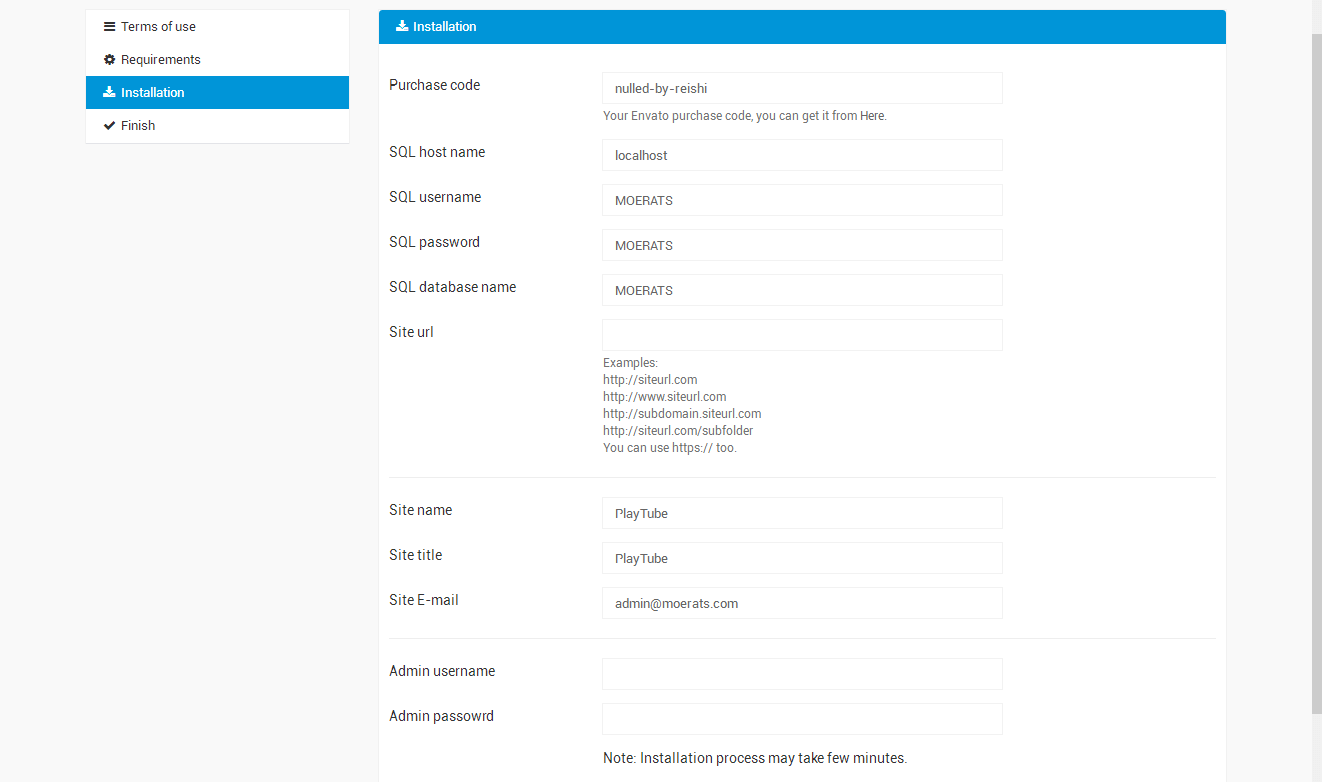
Task: Open the Terms of use step
Action: coord(158,27)
